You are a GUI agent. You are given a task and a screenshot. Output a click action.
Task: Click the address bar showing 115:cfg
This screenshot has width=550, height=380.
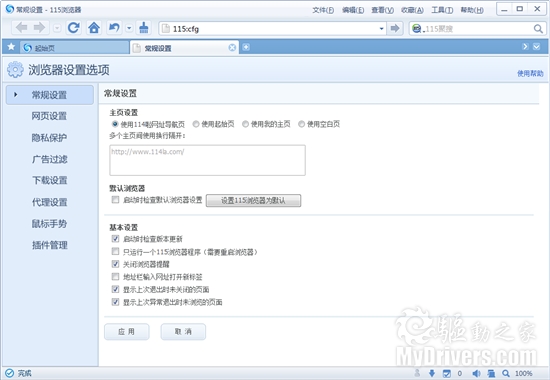272,28
